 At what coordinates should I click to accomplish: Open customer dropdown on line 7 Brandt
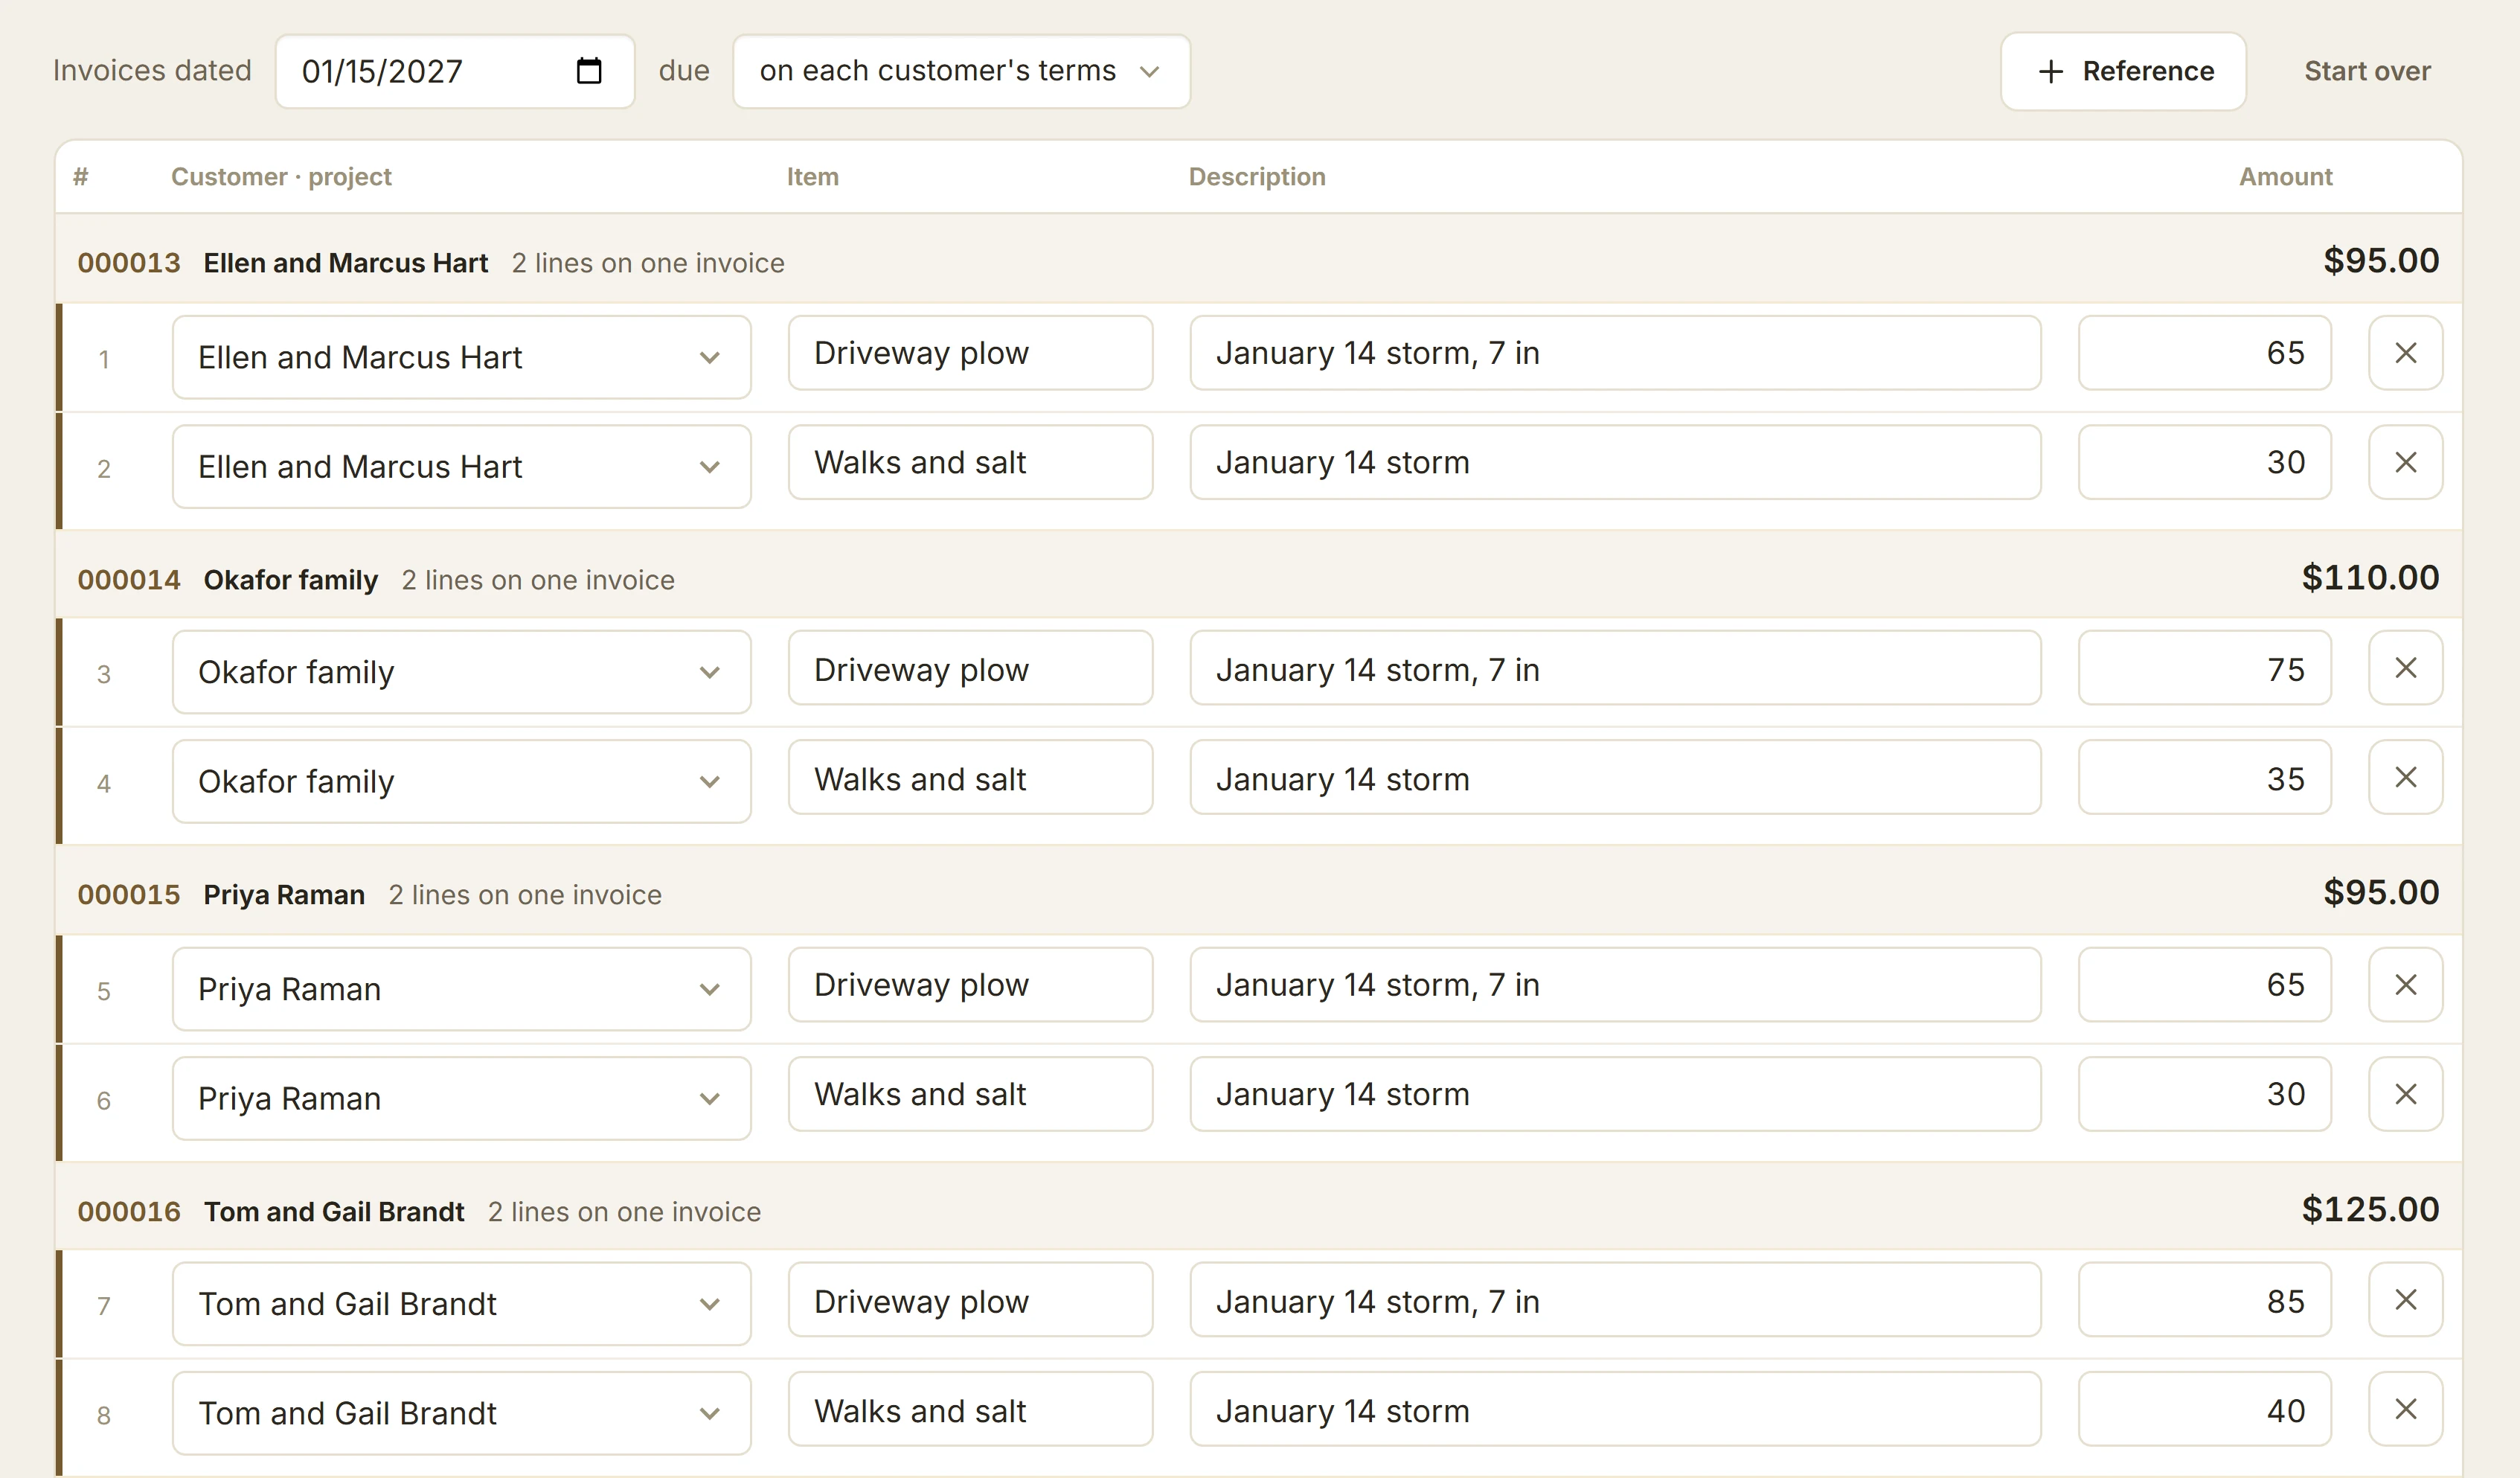[461, 1304]
